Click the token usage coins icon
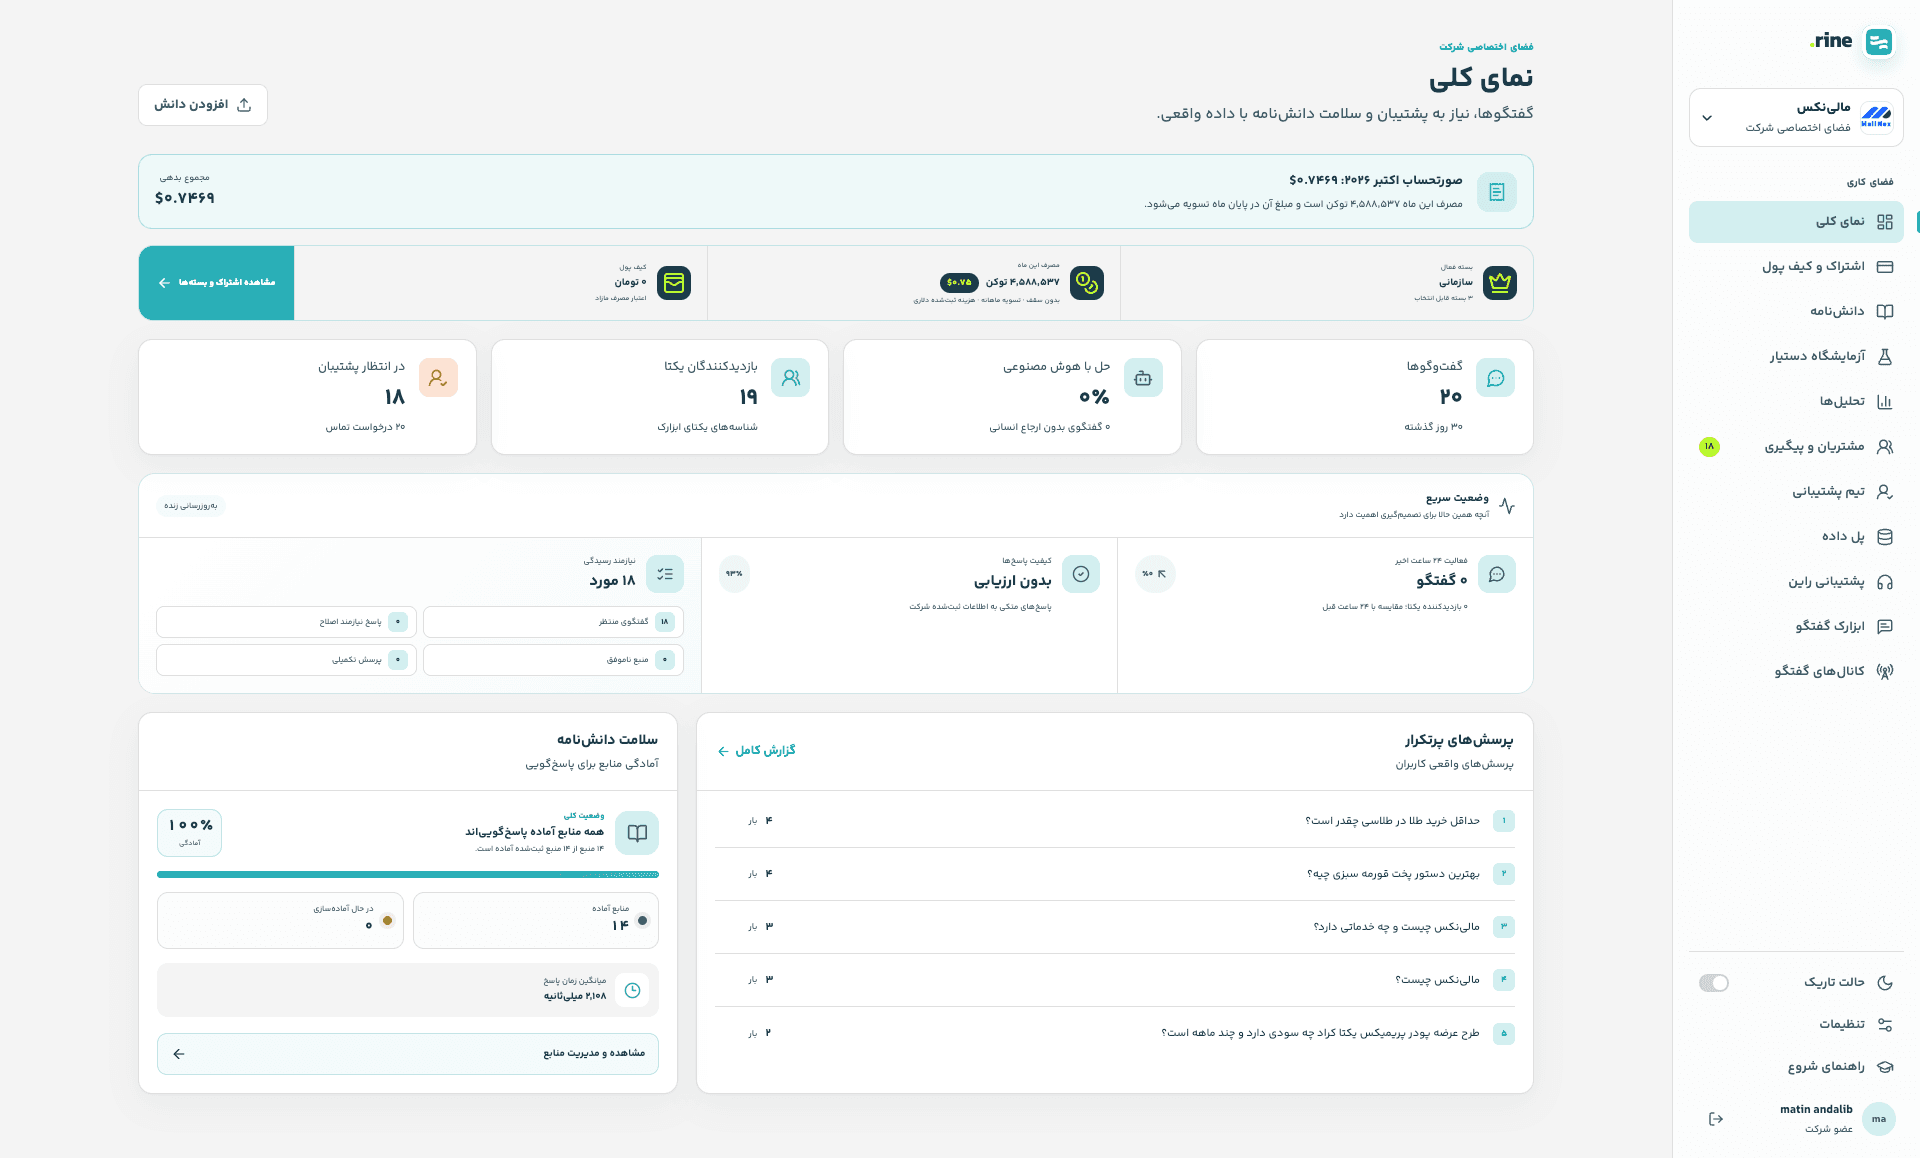This screenshot has width=1920, height=1158. click(x=1086, y=283)
